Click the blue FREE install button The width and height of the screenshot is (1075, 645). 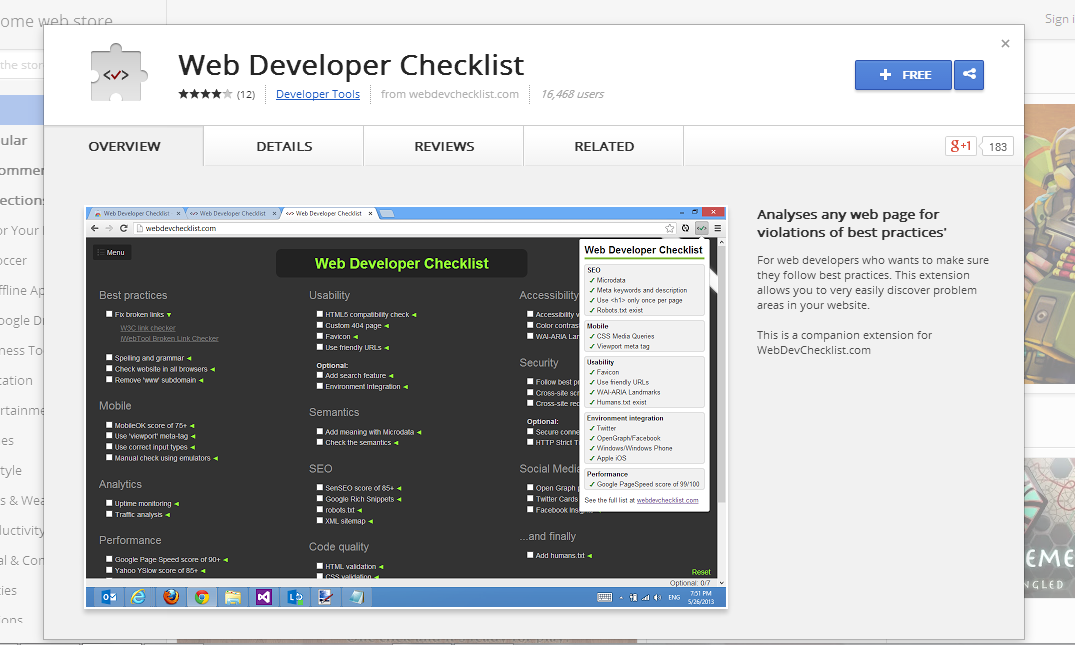(x=902, y=75)
